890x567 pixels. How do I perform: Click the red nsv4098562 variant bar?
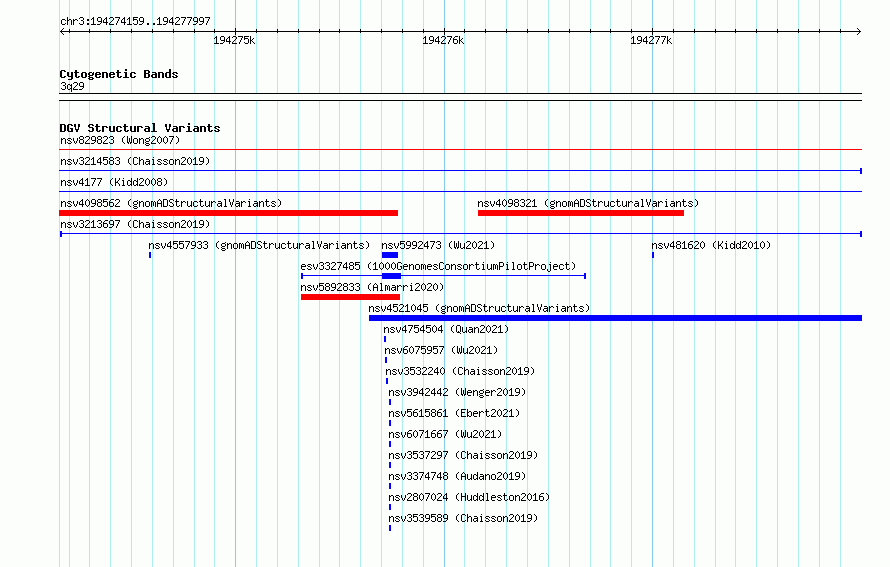229,213
